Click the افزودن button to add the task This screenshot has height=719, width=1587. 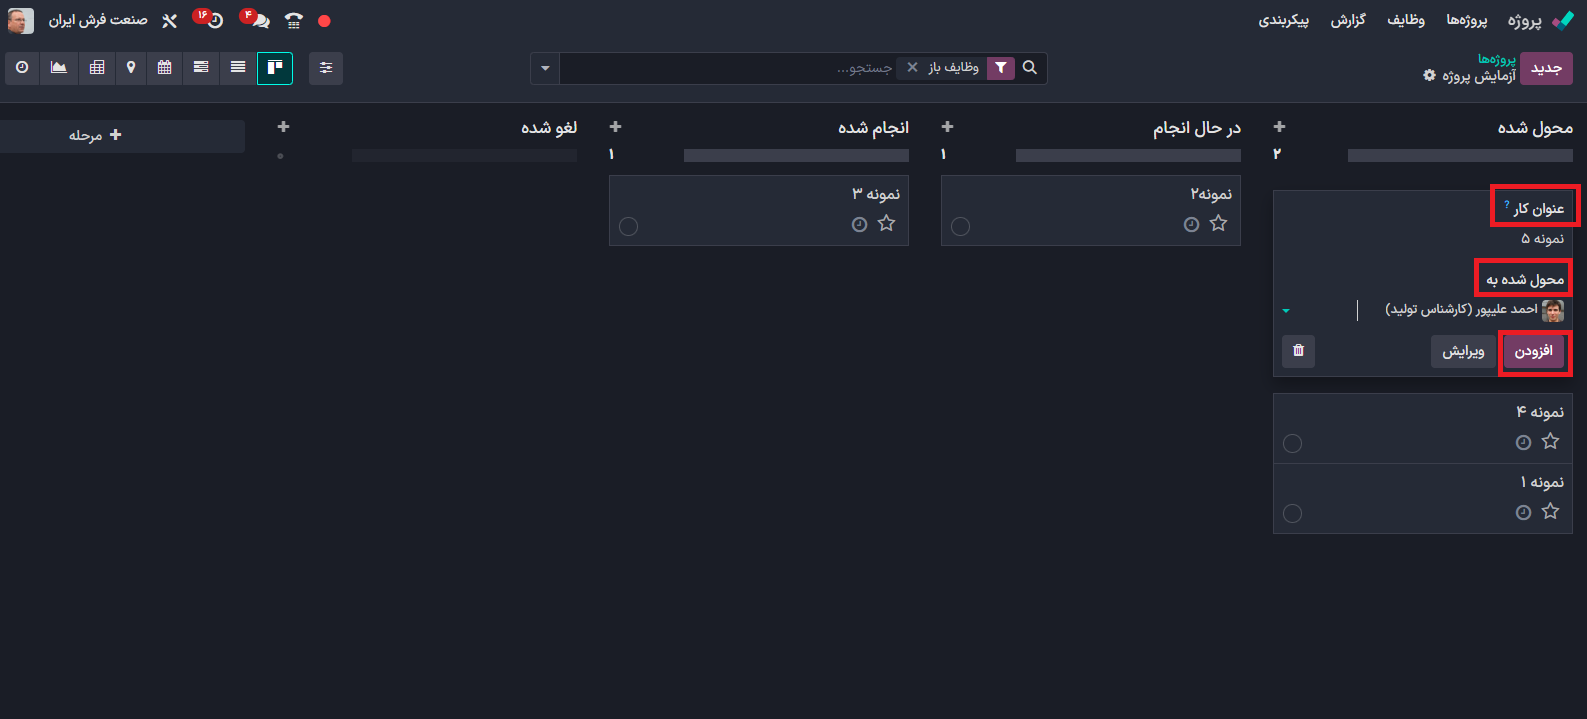click(1533, 351)
